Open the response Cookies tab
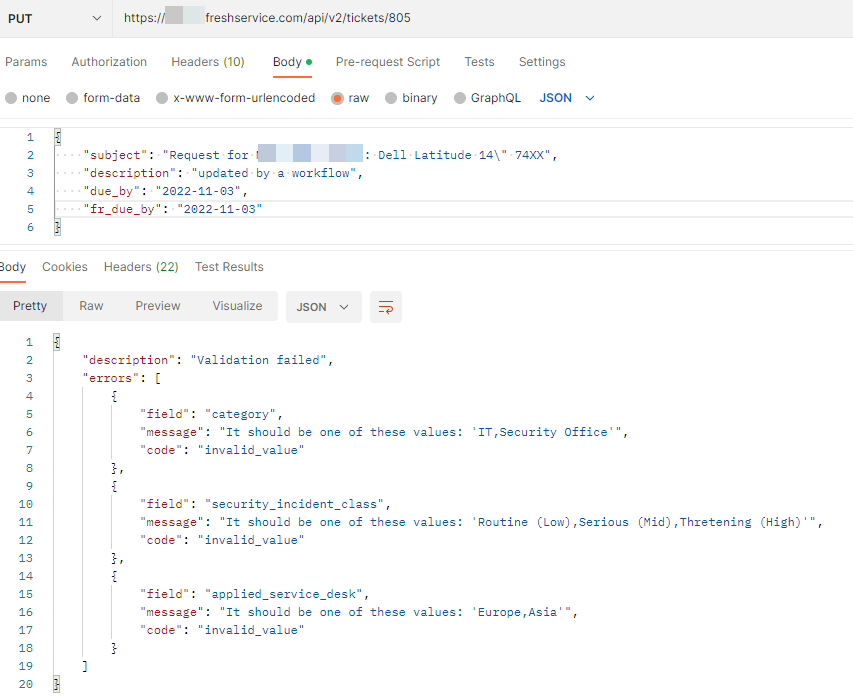 click(65, 267)
